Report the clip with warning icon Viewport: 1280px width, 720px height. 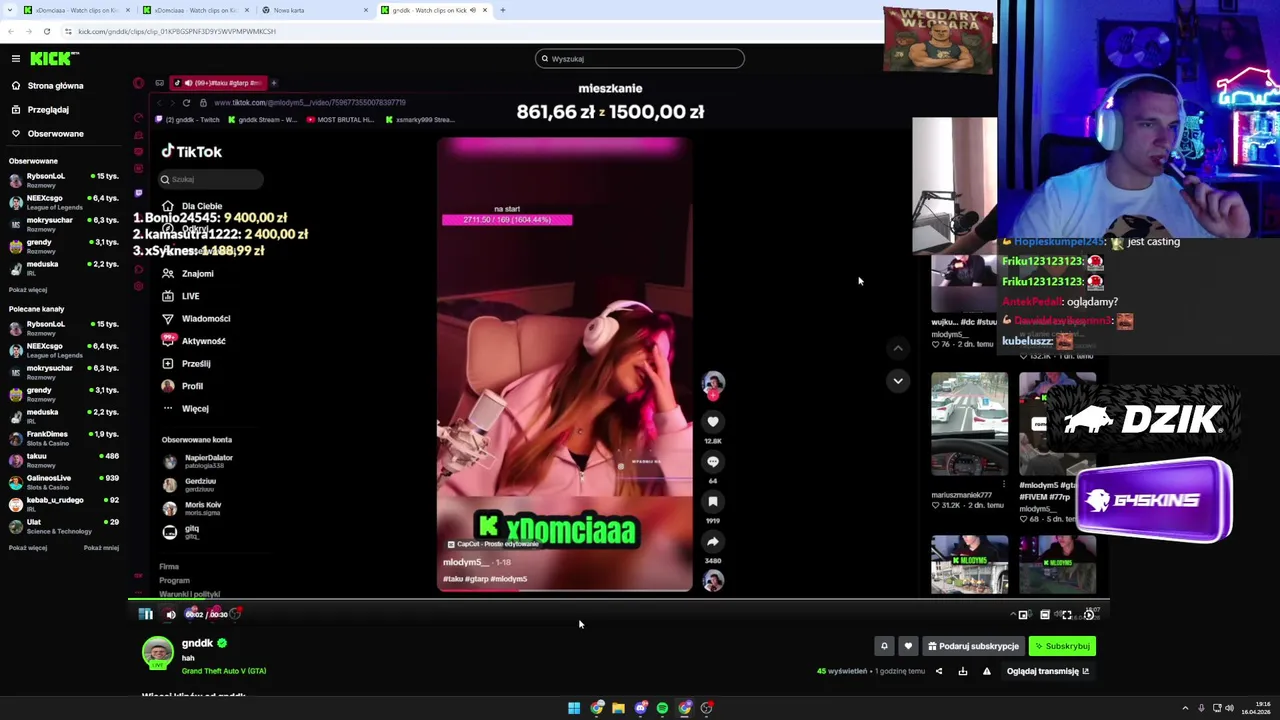[987, 671]
